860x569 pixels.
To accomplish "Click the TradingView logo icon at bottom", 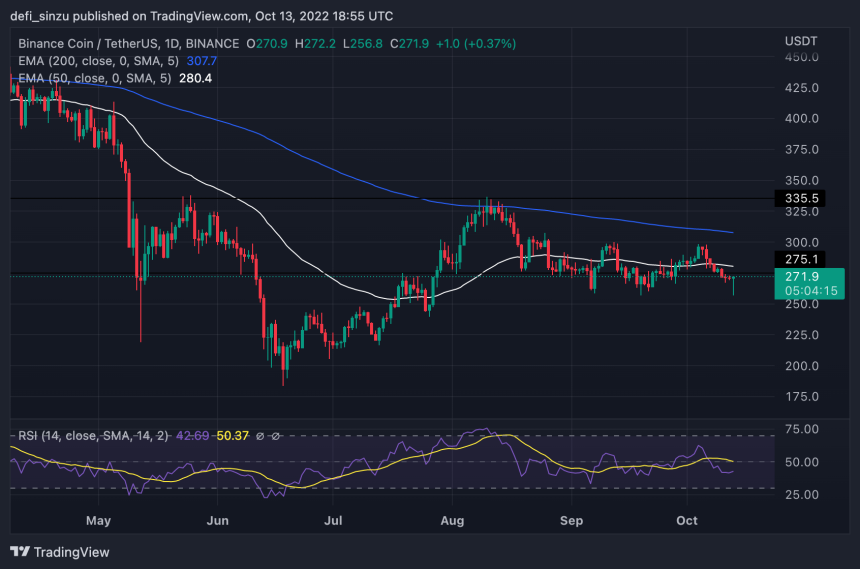I will click(x=20, y=551).
